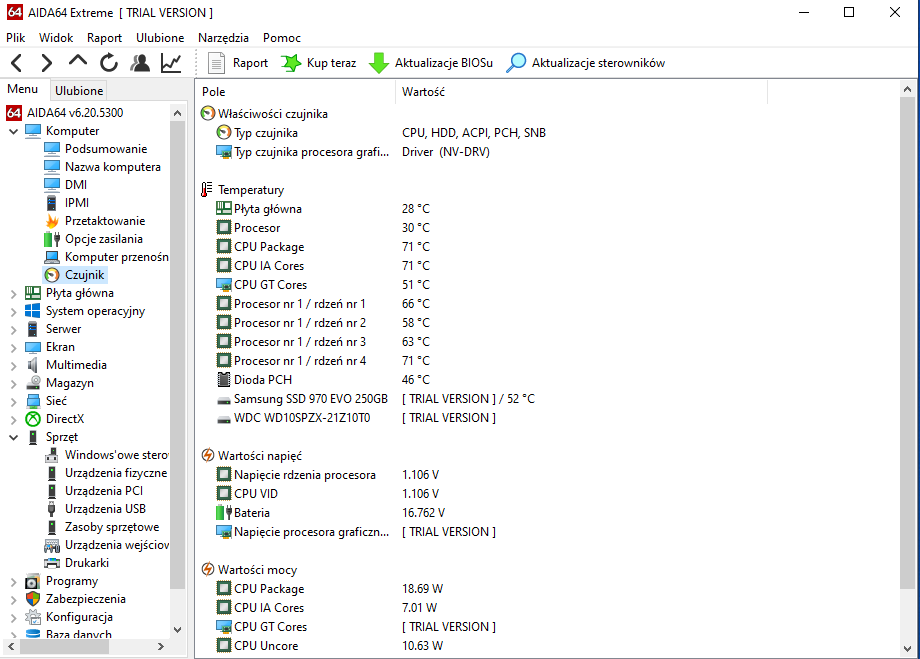Click the Wartość column header

(x=581, y=92)
